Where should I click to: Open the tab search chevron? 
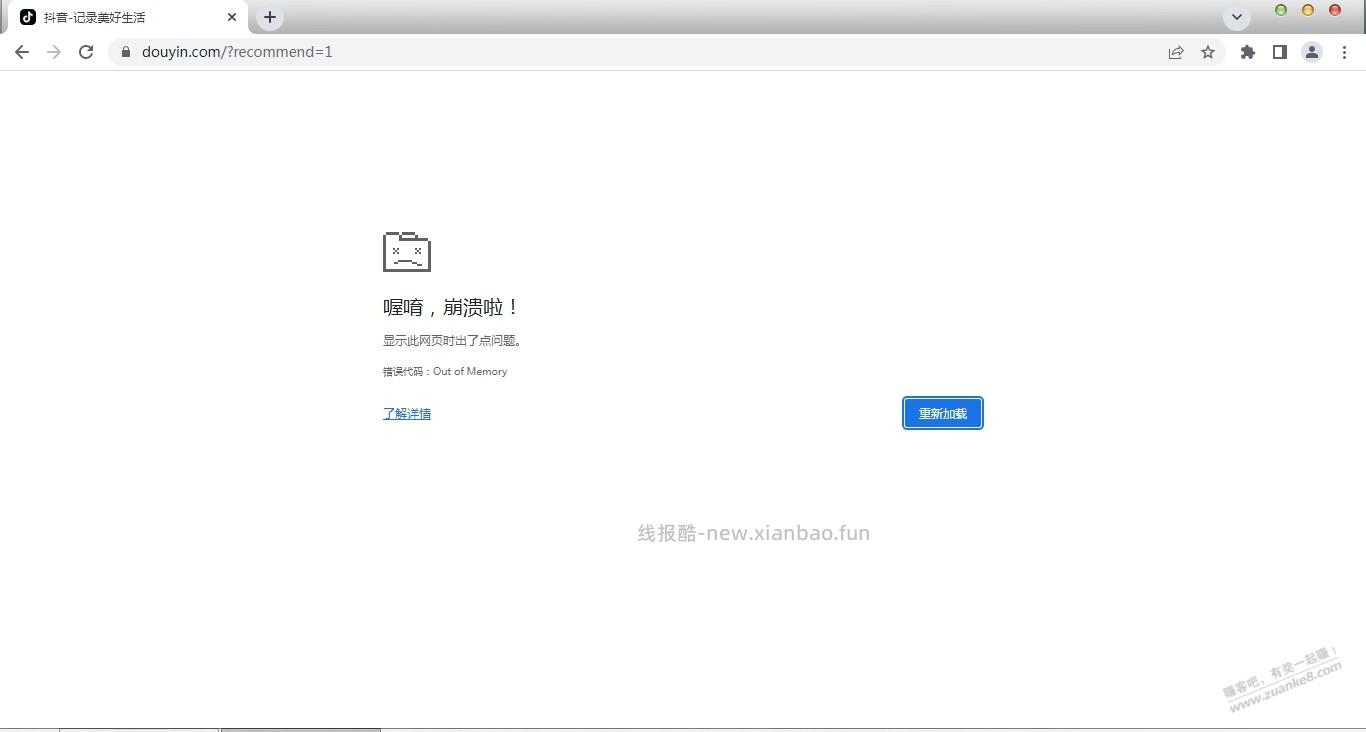click(x=1236, y=17)
